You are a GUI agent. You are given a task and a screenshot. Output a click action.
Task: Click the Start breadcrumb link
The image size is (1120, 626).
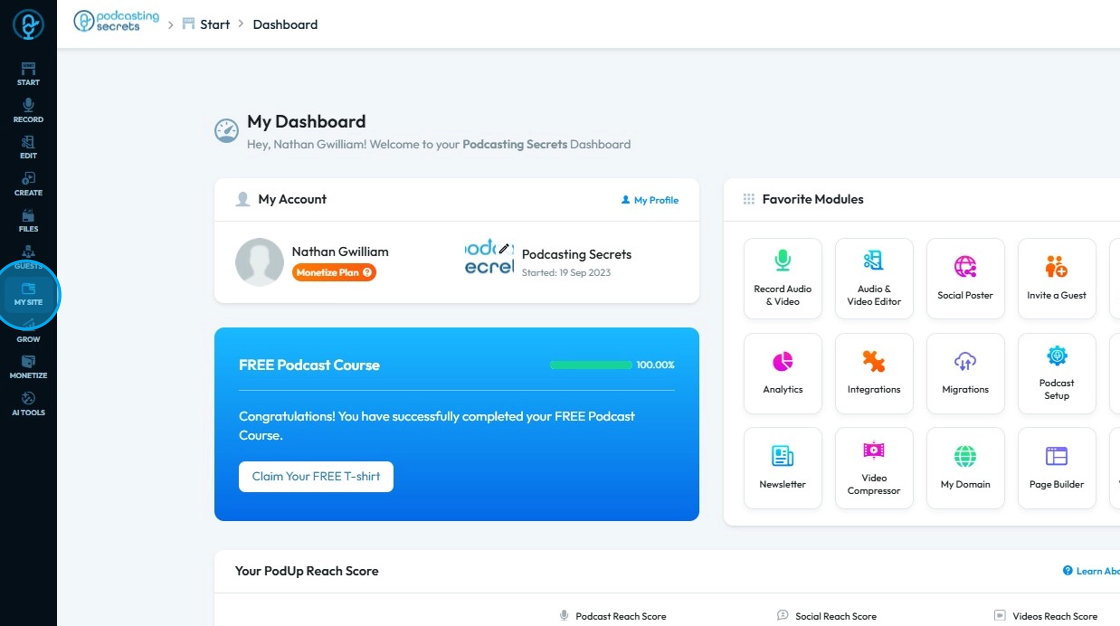(206, 24)
